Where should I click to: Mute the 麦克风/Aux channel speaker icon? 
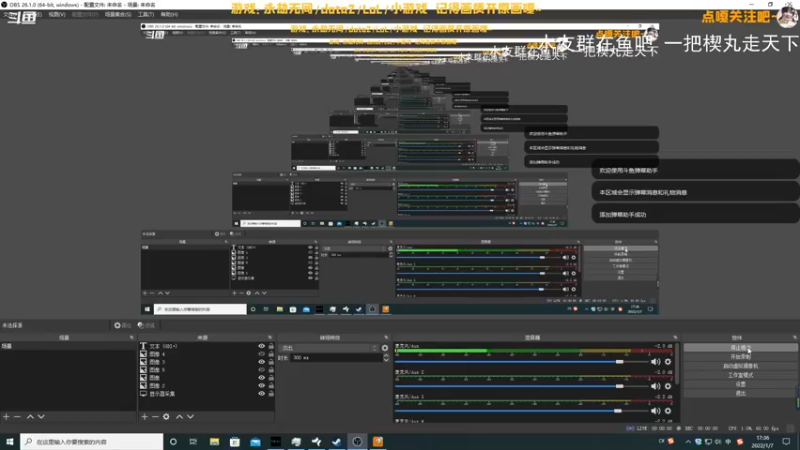[x=656, y=362]
